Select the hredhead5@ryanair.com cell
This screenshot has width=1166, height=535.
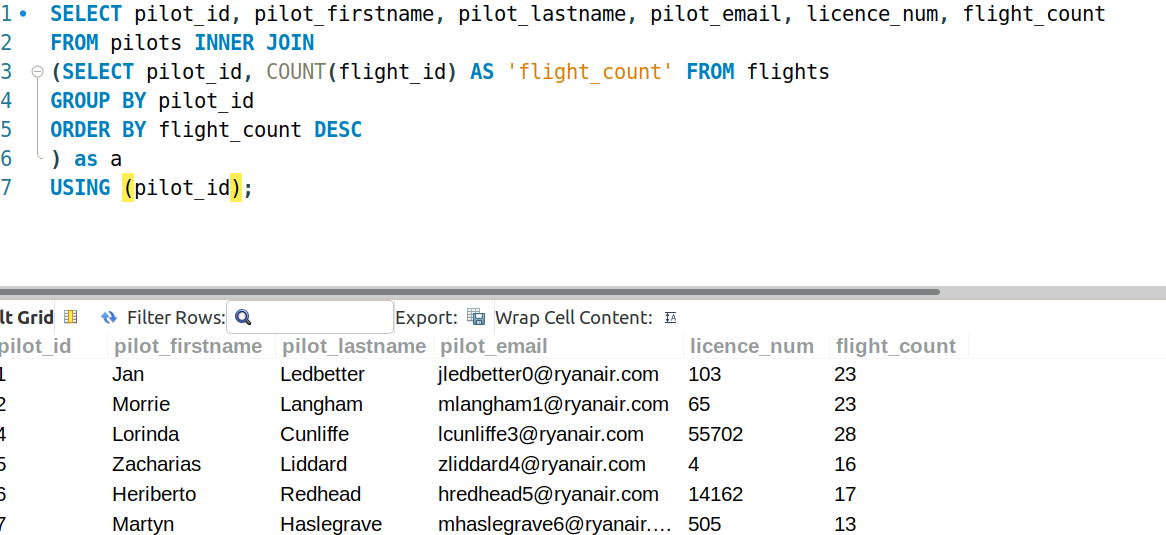[x=548, y=494]
